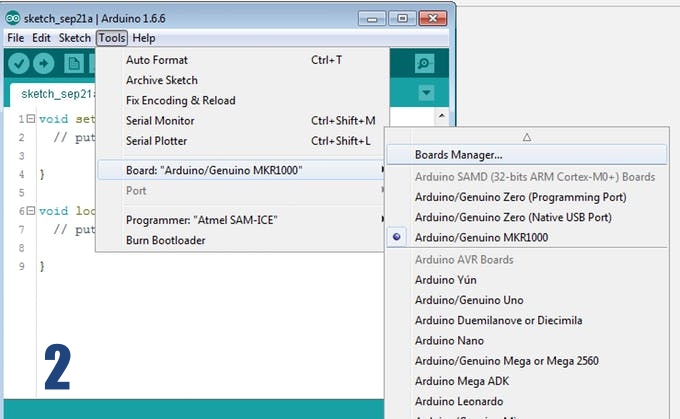Click the editor scrollbar up arrow

coord(441,116)
